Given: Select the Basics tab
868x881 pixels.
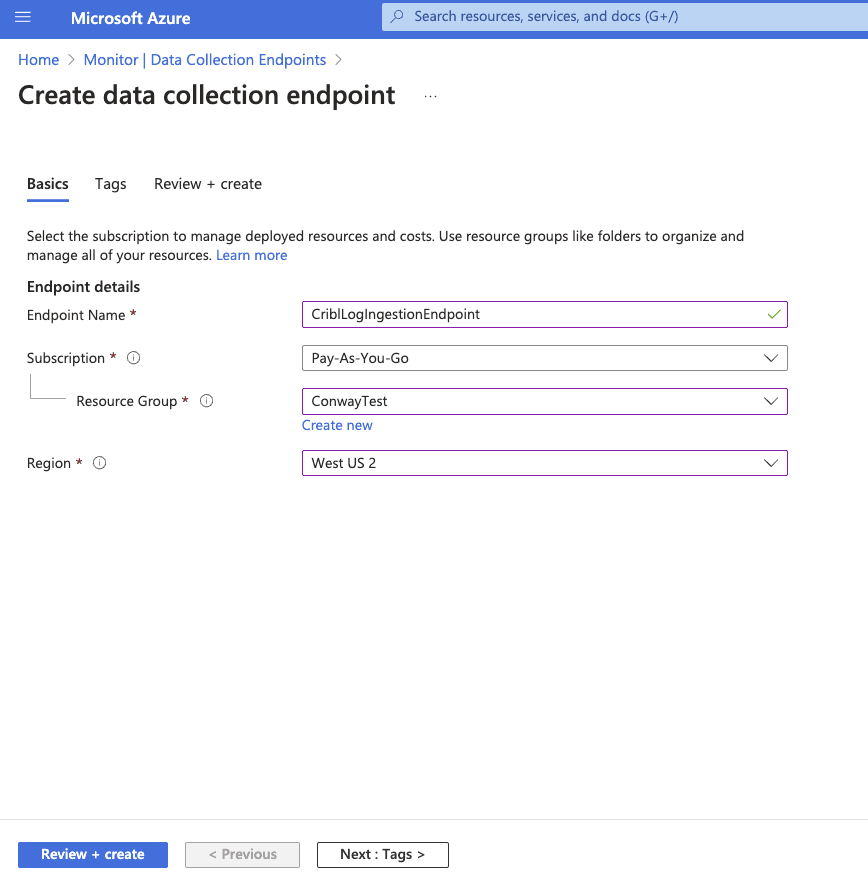Looking at the screenshot, I should [x=48, y=184].
